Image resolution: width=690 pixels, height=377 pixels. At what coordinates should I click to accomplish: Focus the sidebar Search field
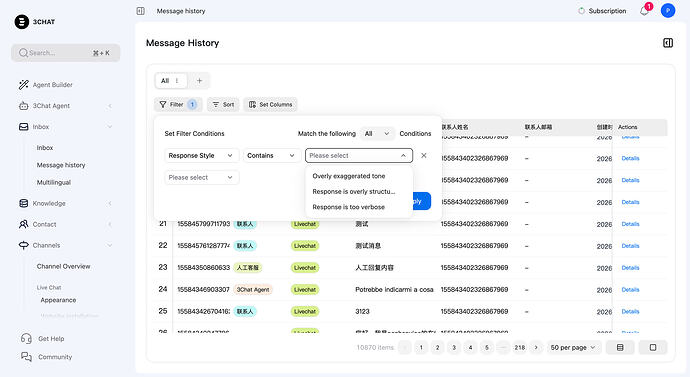pos(66,53)
